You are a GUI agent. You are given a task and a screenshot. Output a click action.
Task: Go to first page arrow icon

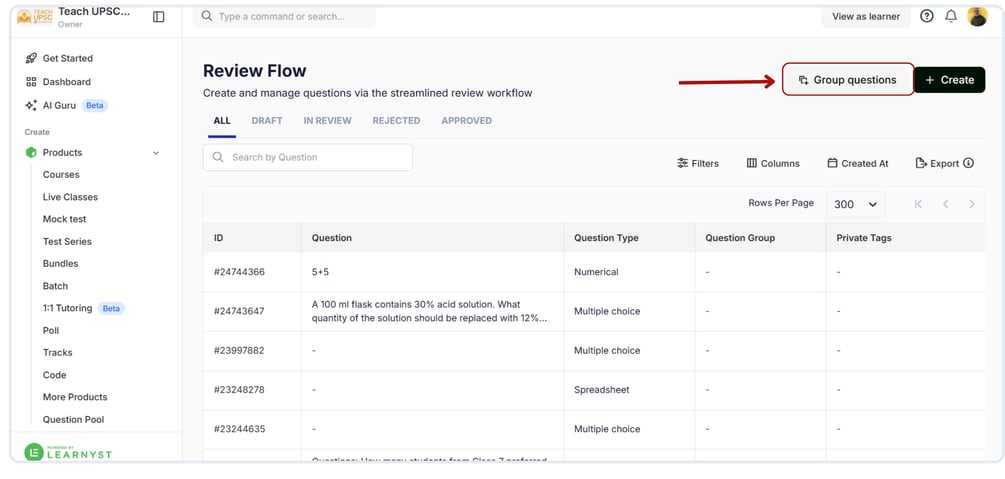pyautogui.click(x=918, y=205)
